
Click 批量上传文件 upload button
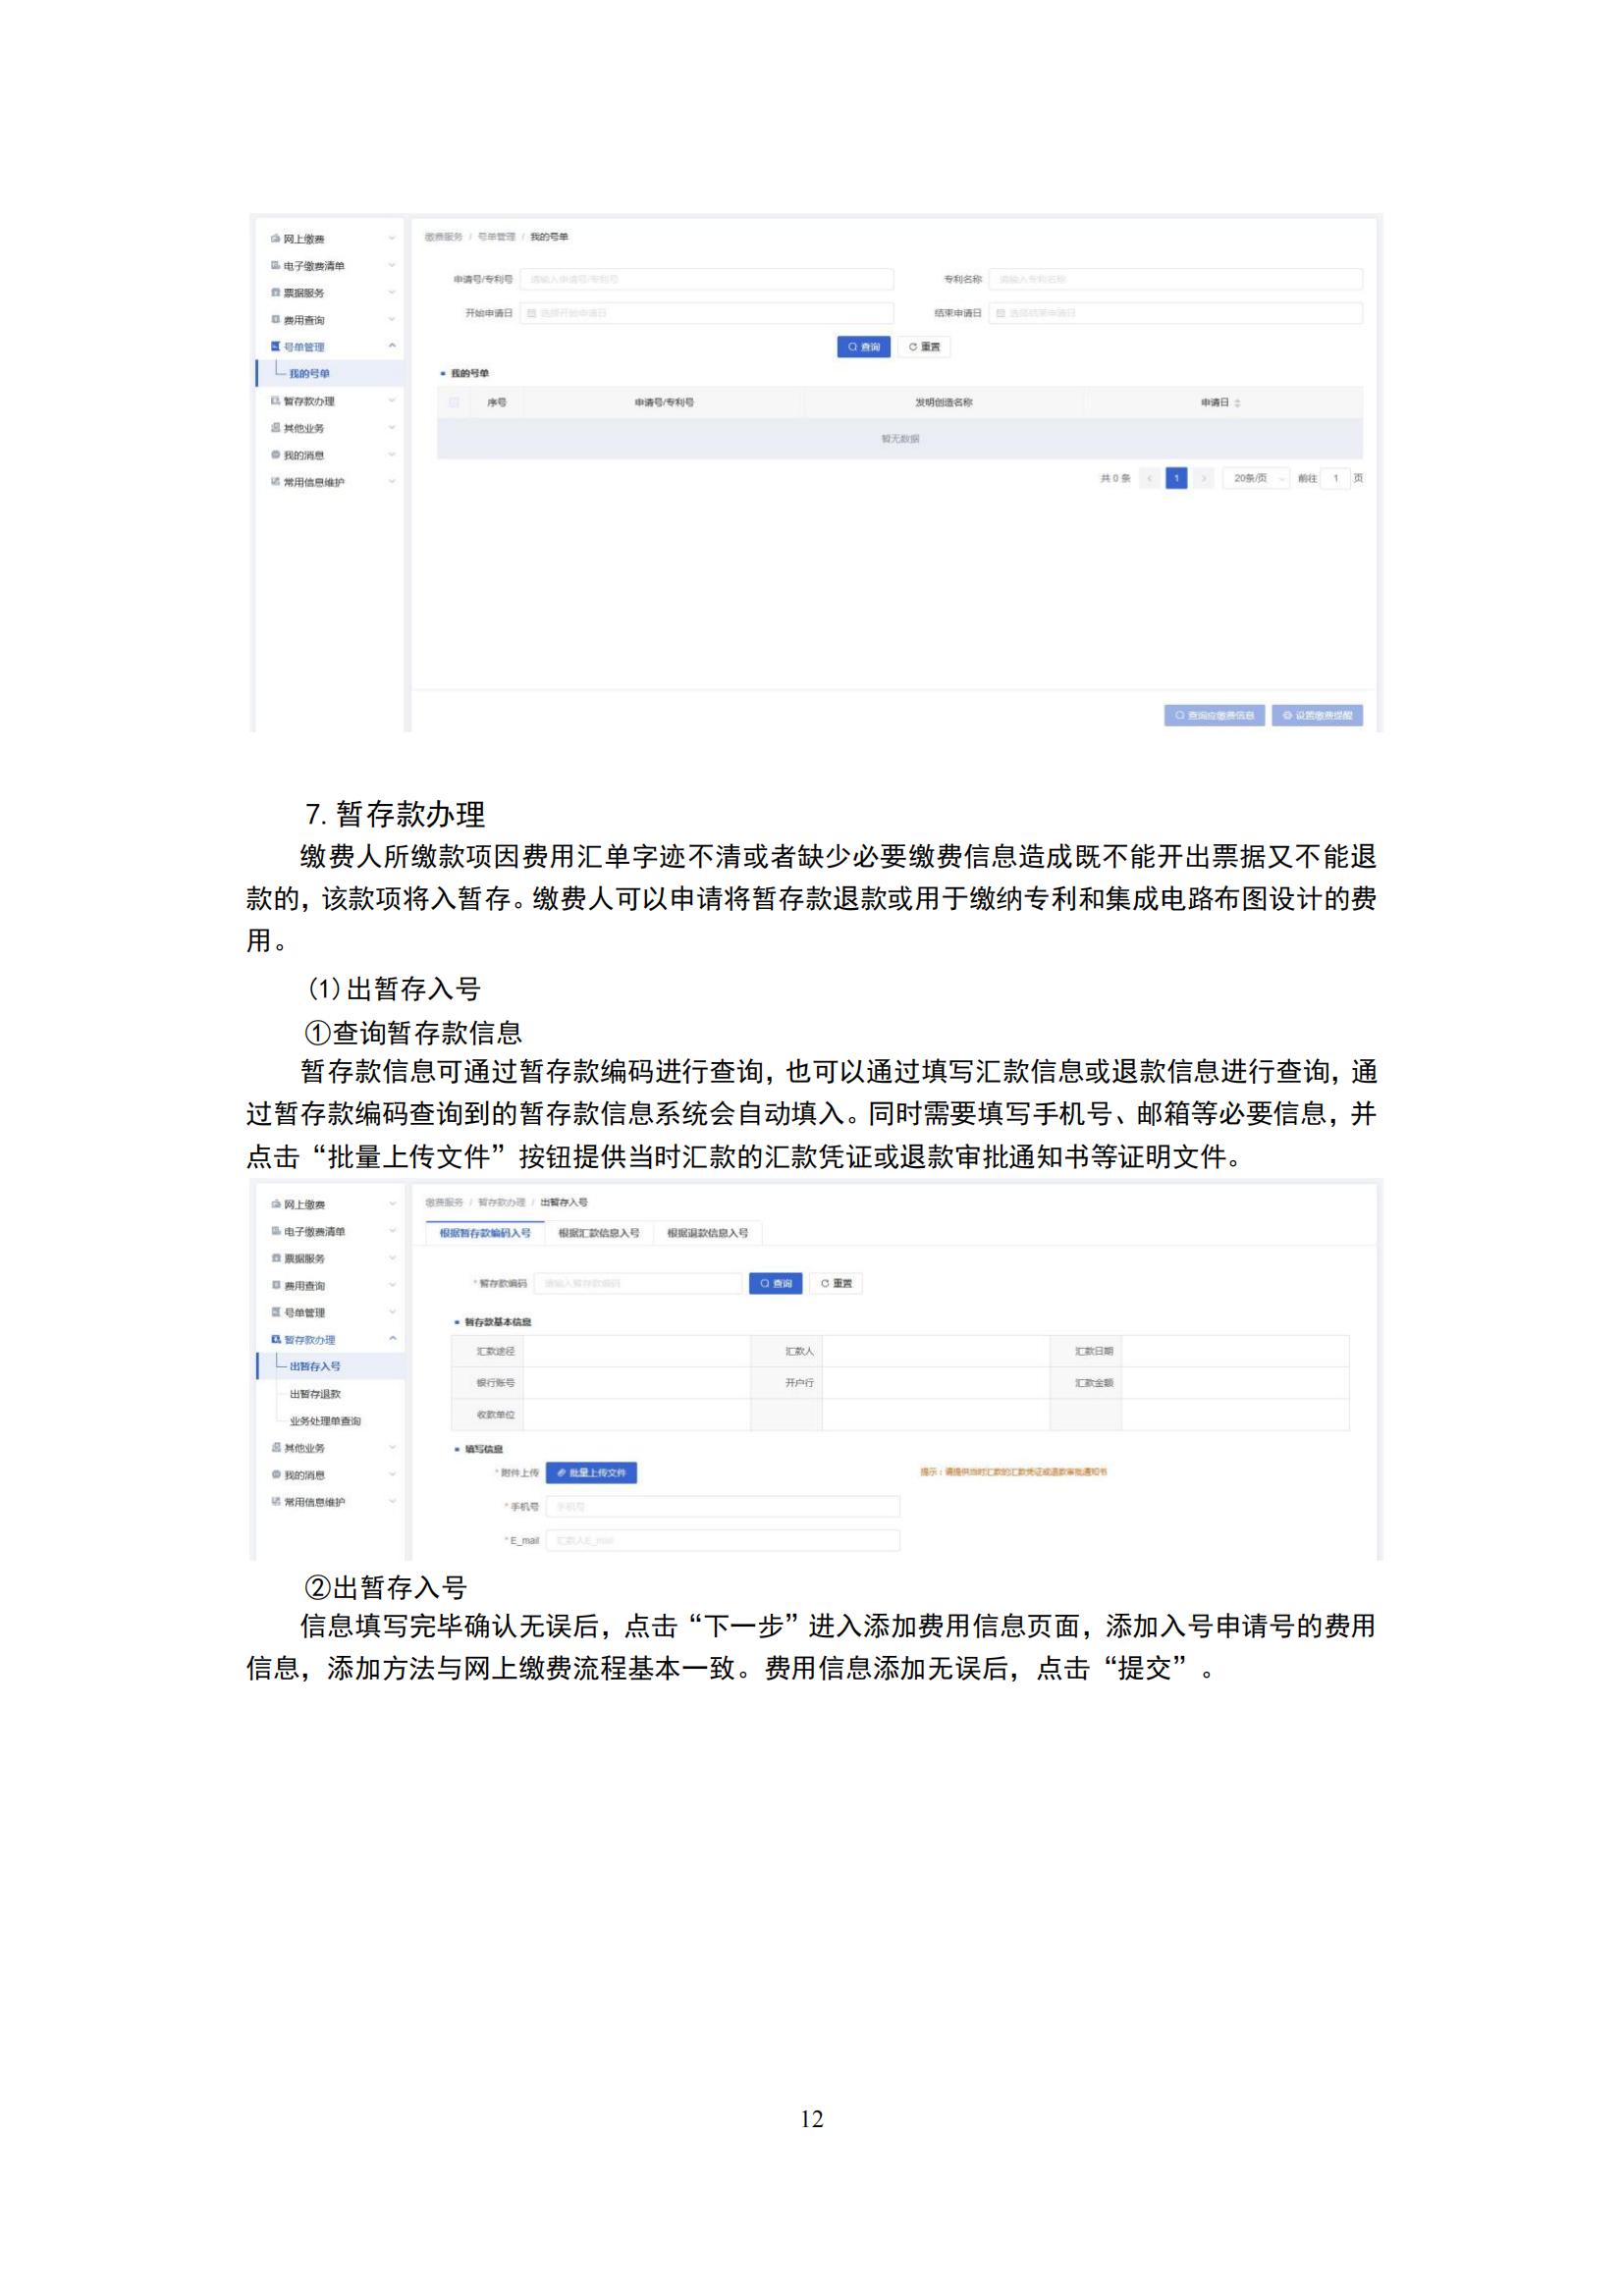591,1473
